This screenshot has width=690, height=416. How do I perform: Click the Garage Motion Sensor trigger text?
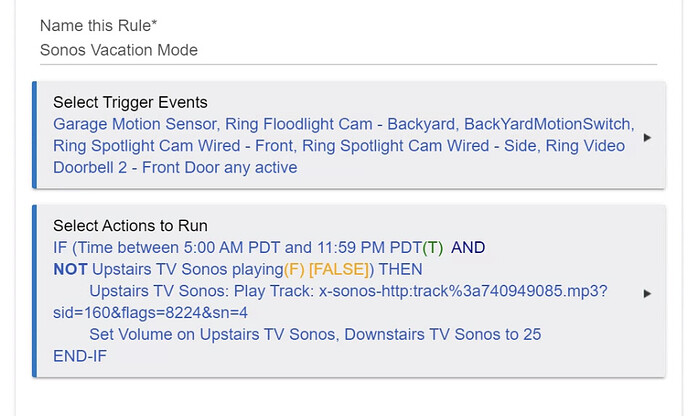coord(135,124)
